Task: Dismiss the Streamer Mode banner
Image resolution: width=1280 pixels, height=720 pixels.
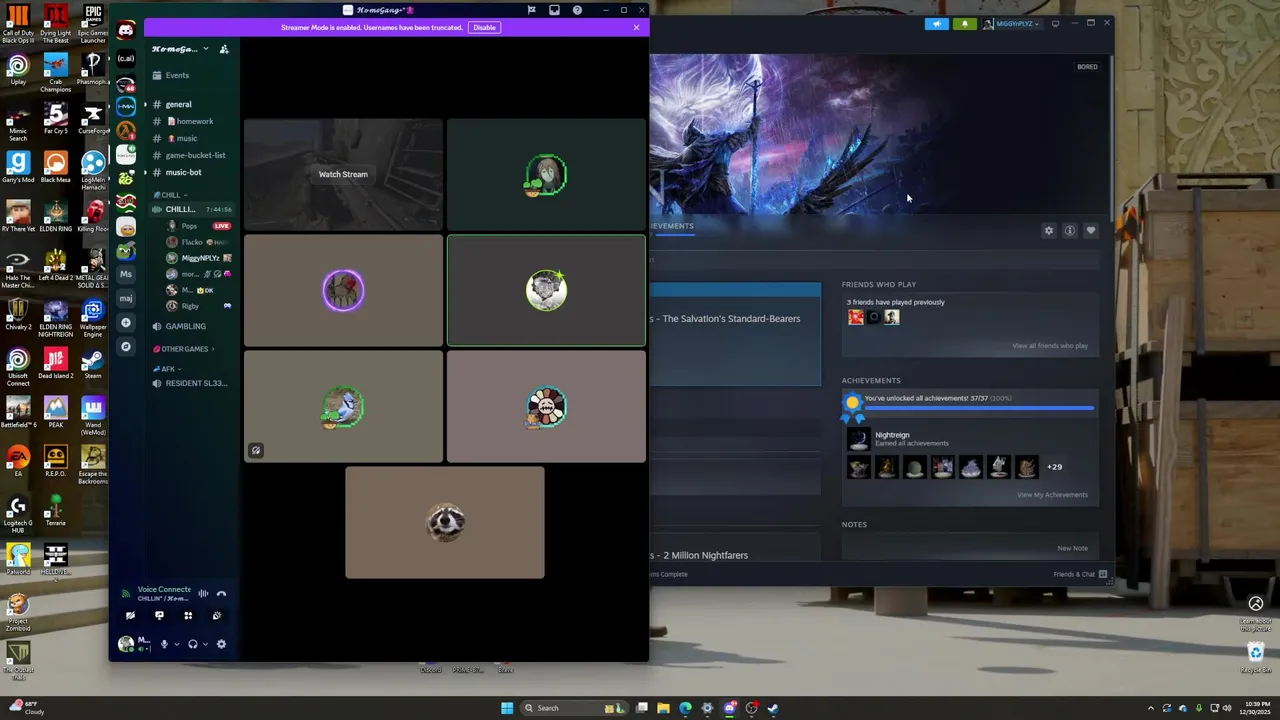Action: tap(636, 27)
